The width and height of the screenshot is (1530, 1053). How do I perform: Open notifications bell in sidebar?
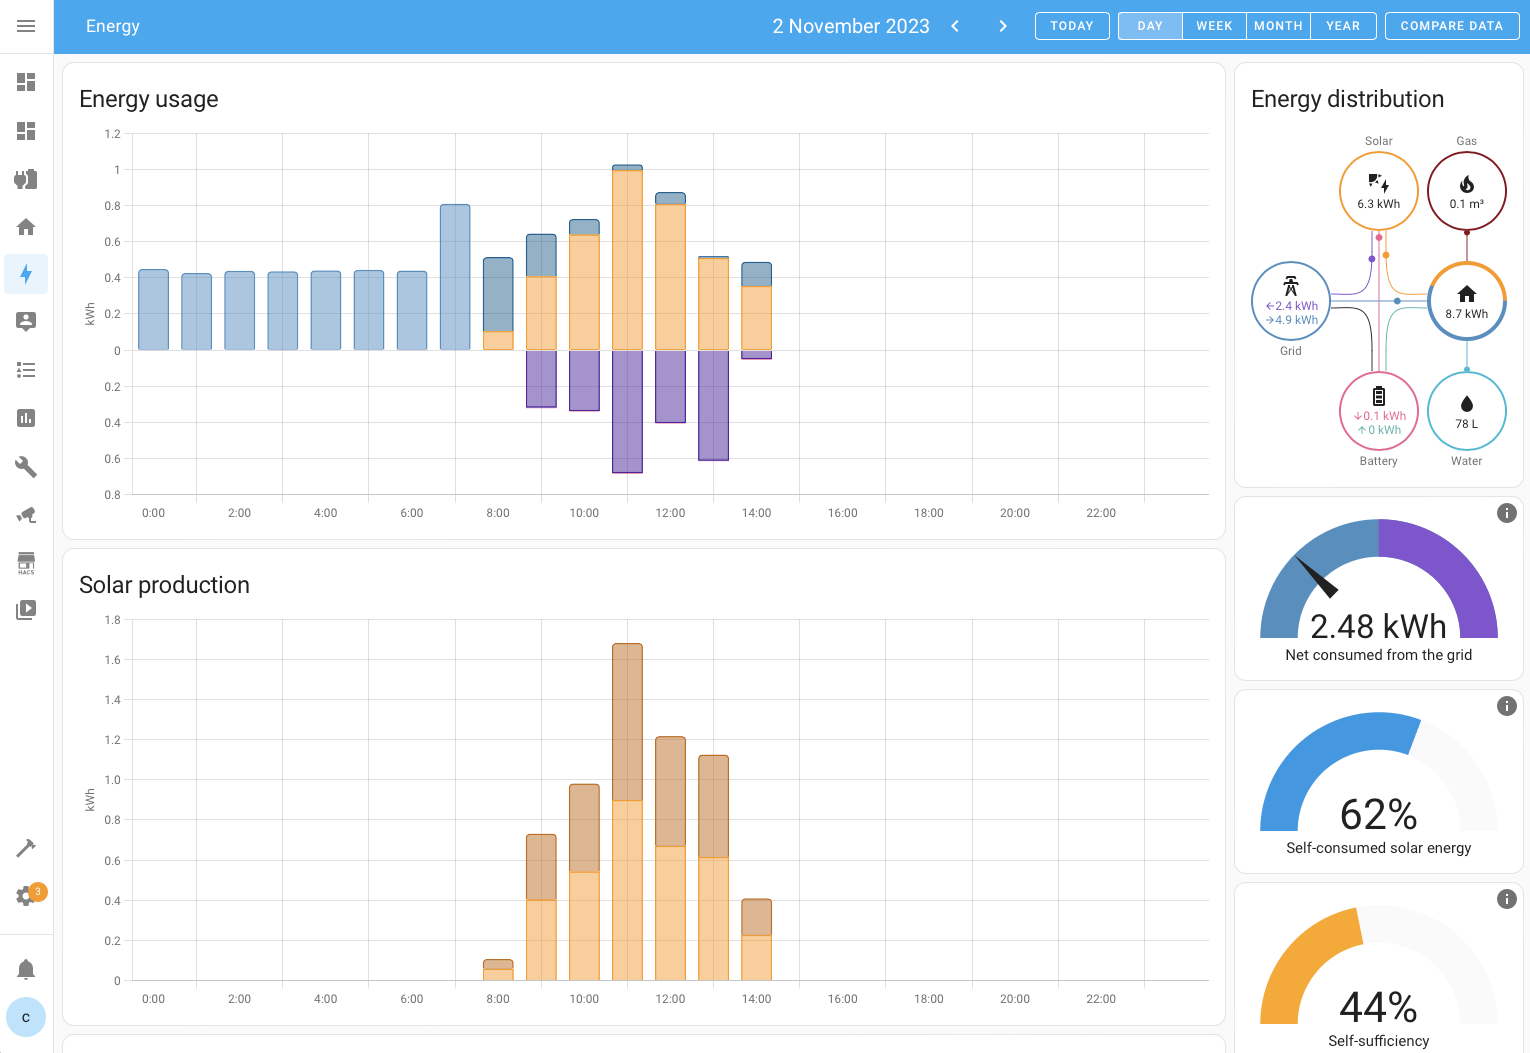(26, 969)
